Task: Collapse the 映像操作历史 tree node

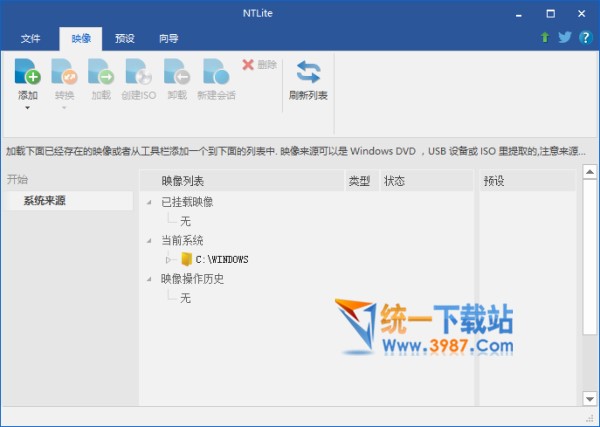Action: (x=150, y=279)
